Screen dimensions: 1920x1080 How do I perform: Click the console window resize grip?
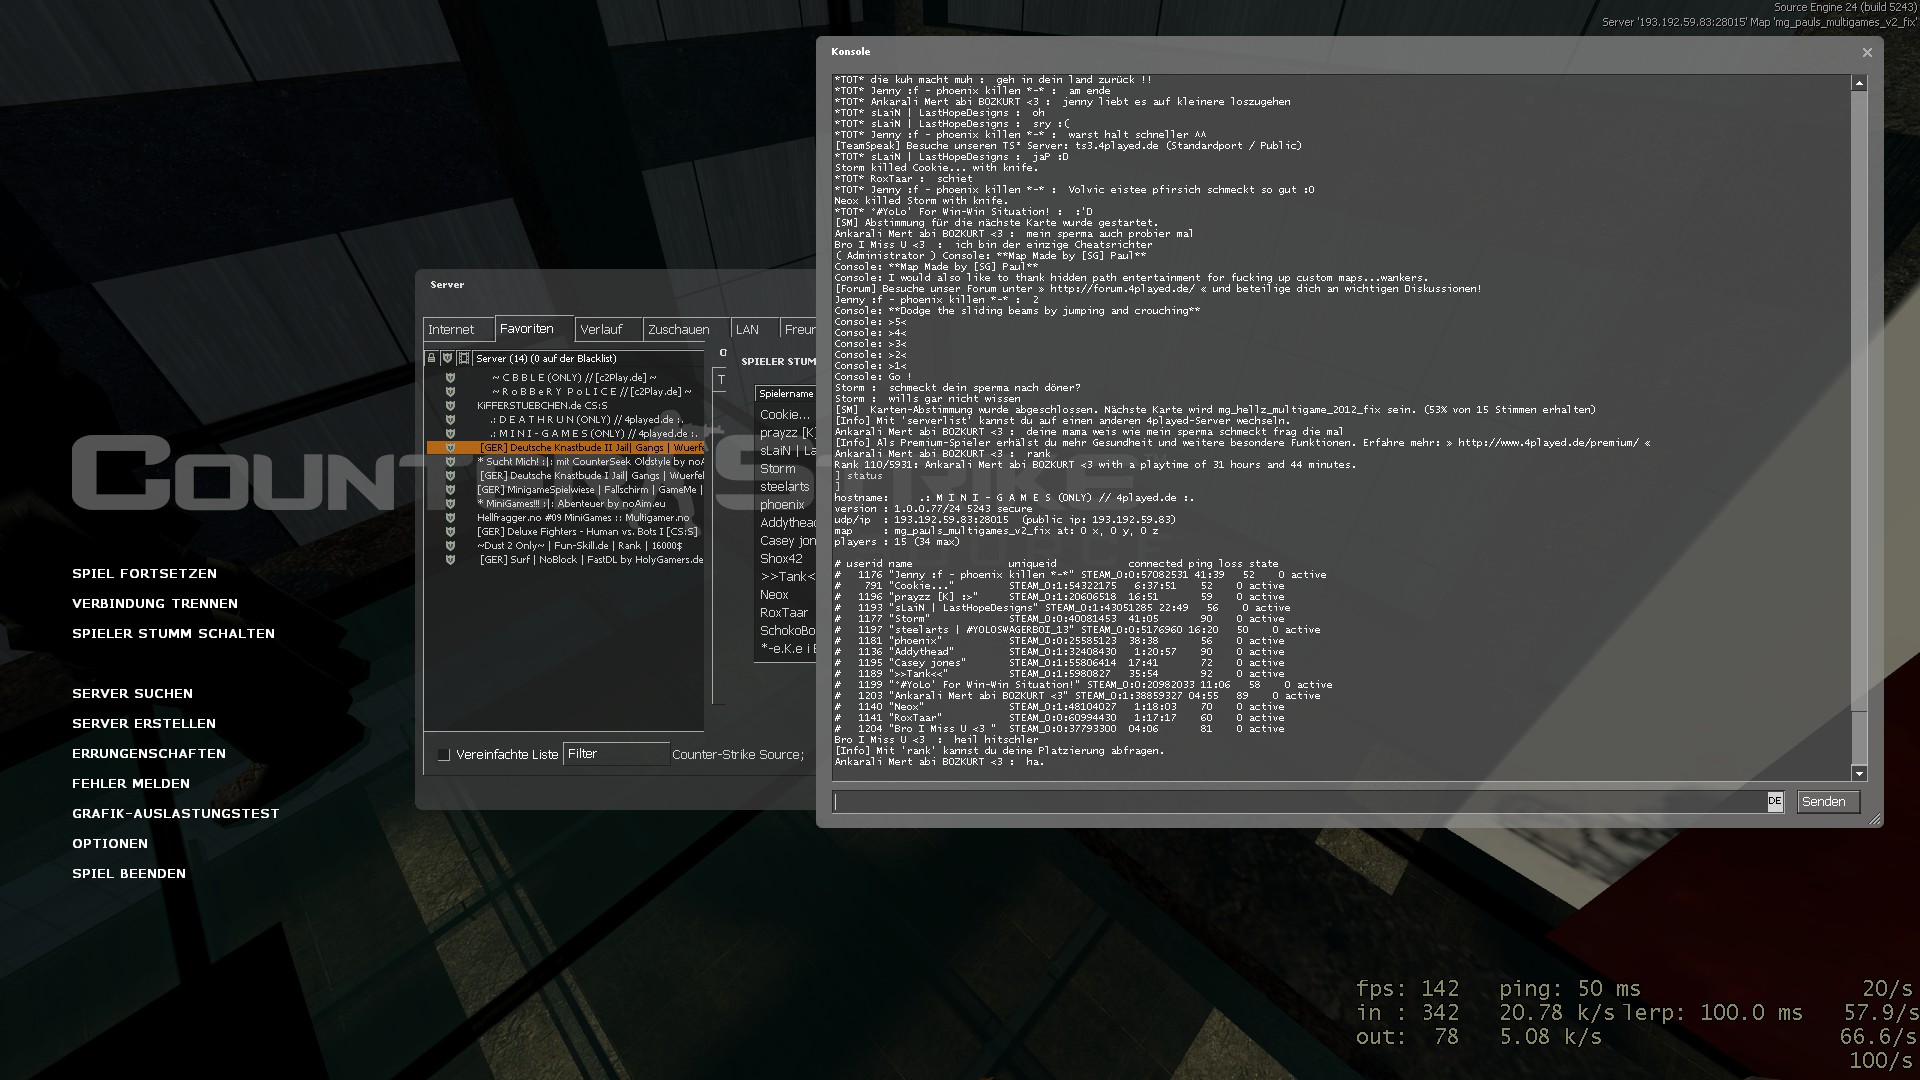(1875, 819)
